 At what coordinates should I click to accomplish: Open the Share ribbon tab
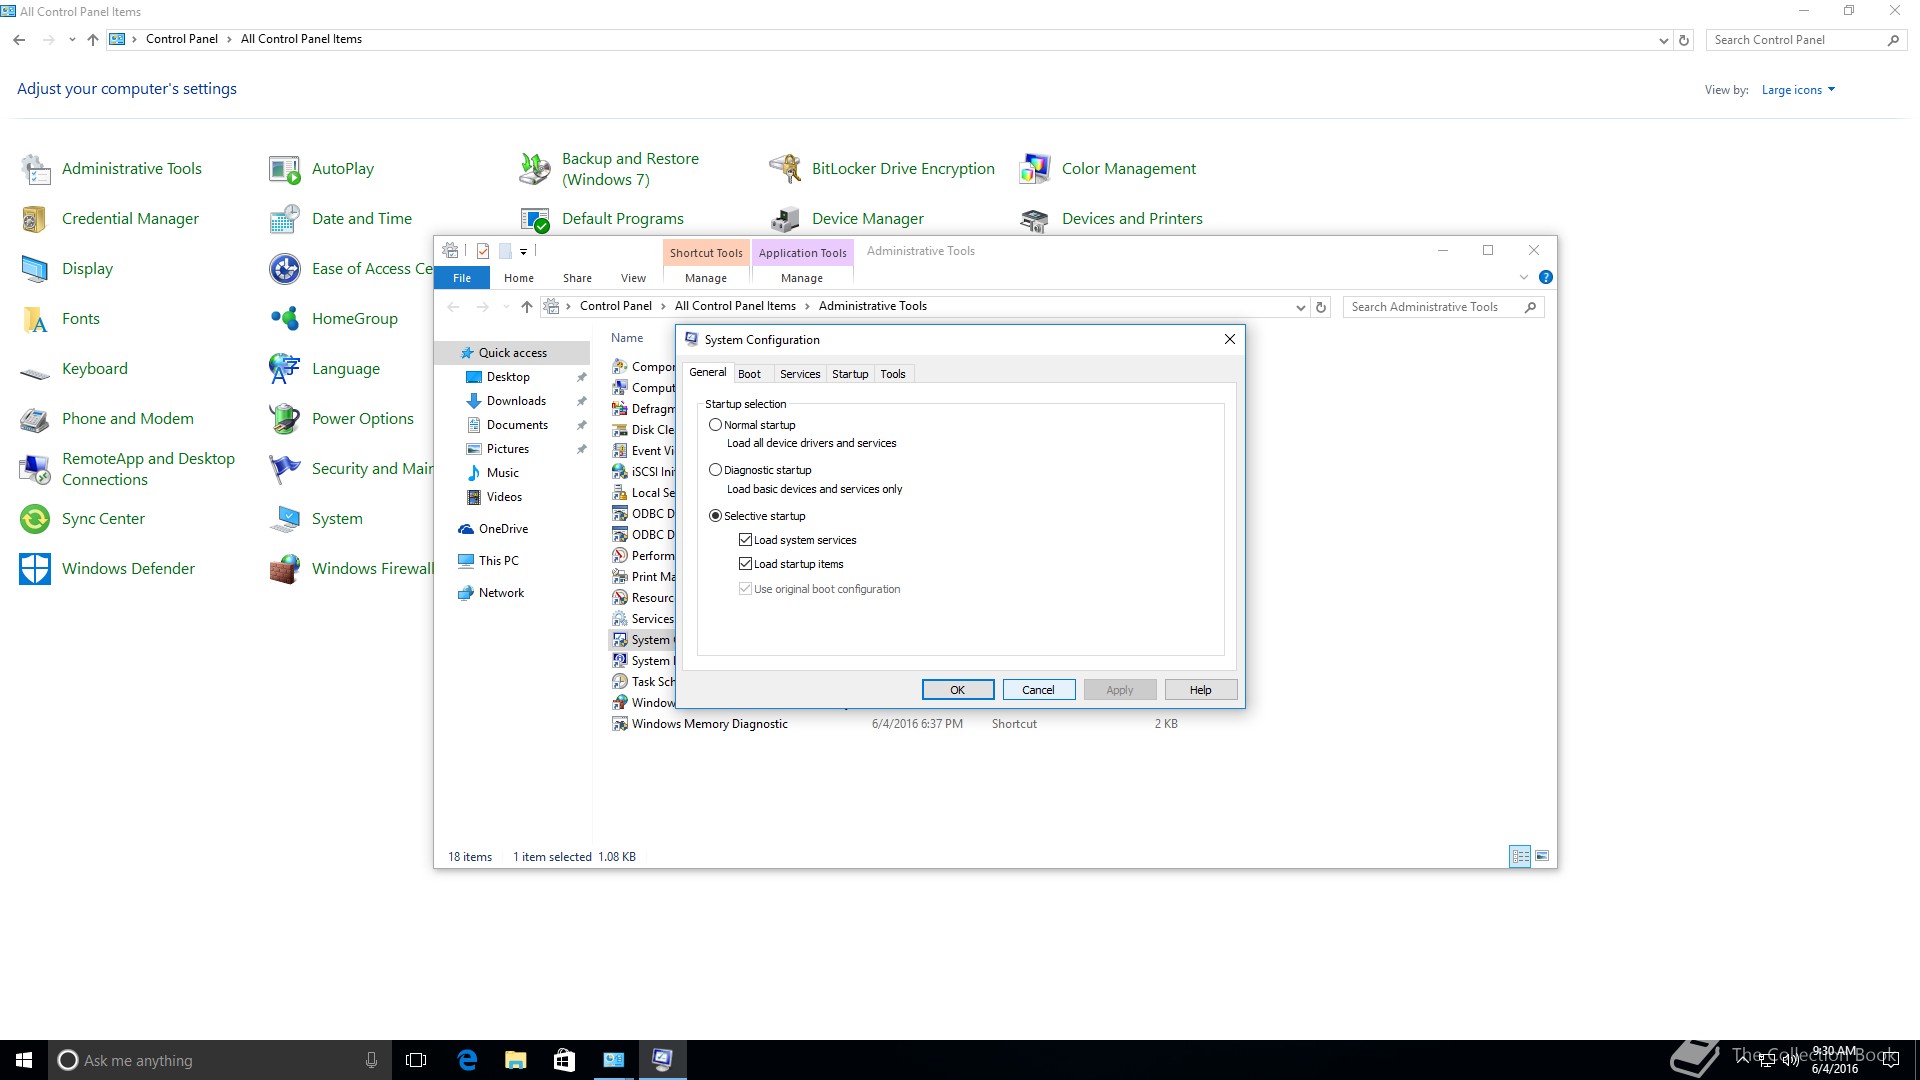point(577,278)
